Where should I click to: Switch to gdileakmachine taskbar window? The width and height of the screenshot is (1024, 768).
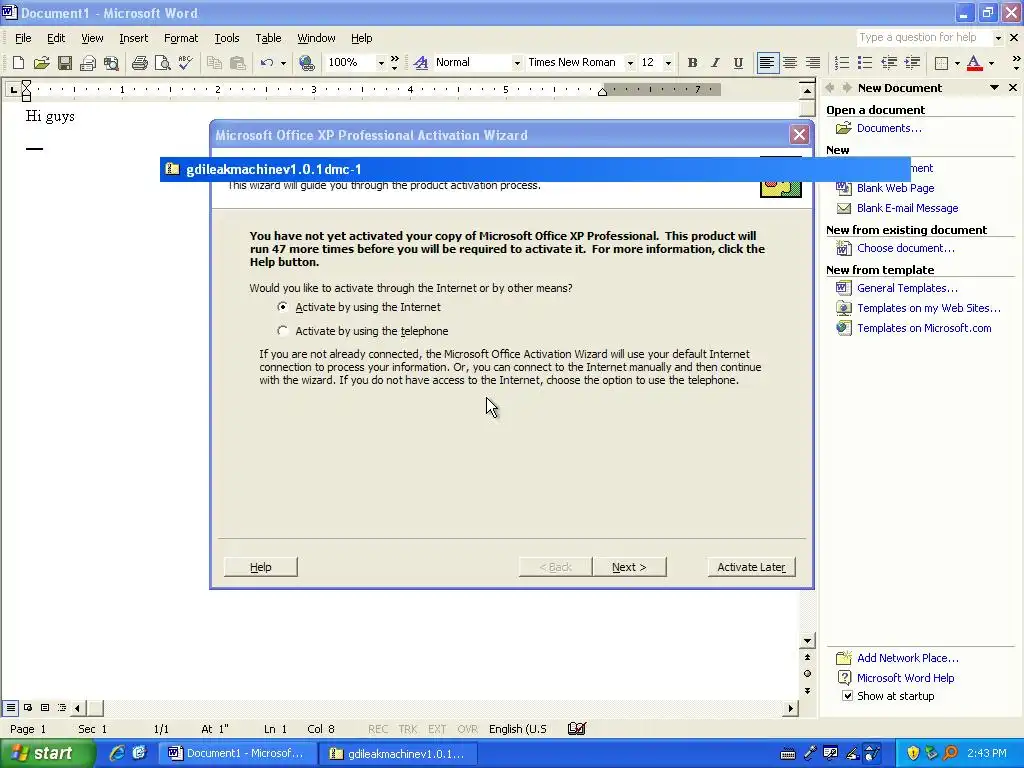pyautogui.click(x=397, y=754)
